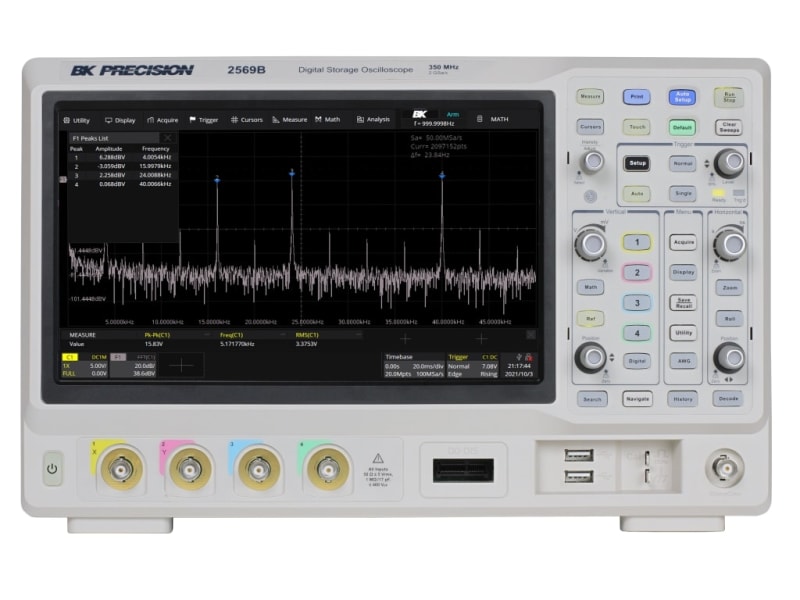Select peak row 24.0088kHz in list
800x600 pixels.
(123, 175)
